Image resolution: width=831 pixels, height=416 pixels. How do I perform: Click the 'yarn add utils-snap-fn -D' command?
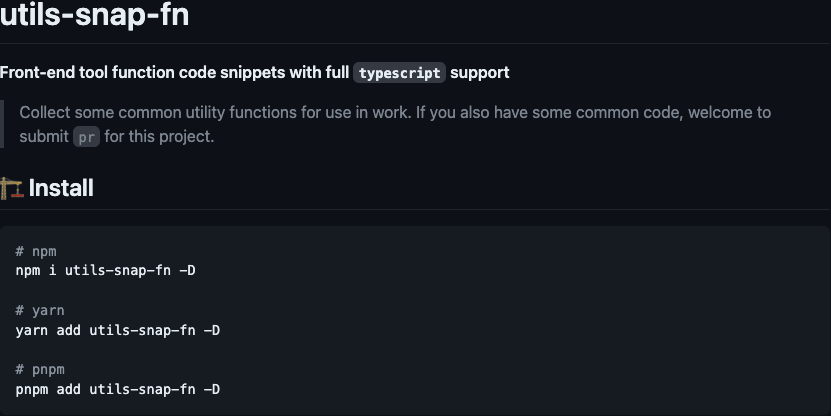pos(118,330)
